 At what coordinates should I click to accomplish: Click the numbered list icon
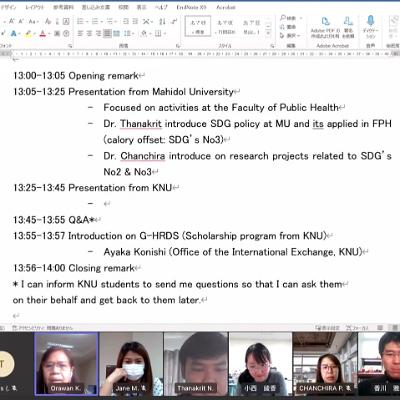click(x=95, y=22)
